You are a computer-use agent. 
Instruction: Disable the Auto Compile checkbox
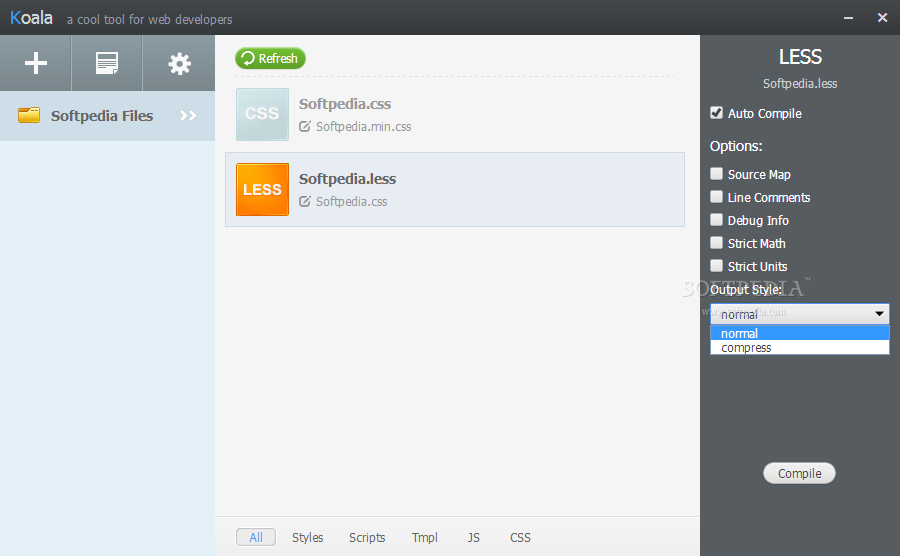point(716,112)
